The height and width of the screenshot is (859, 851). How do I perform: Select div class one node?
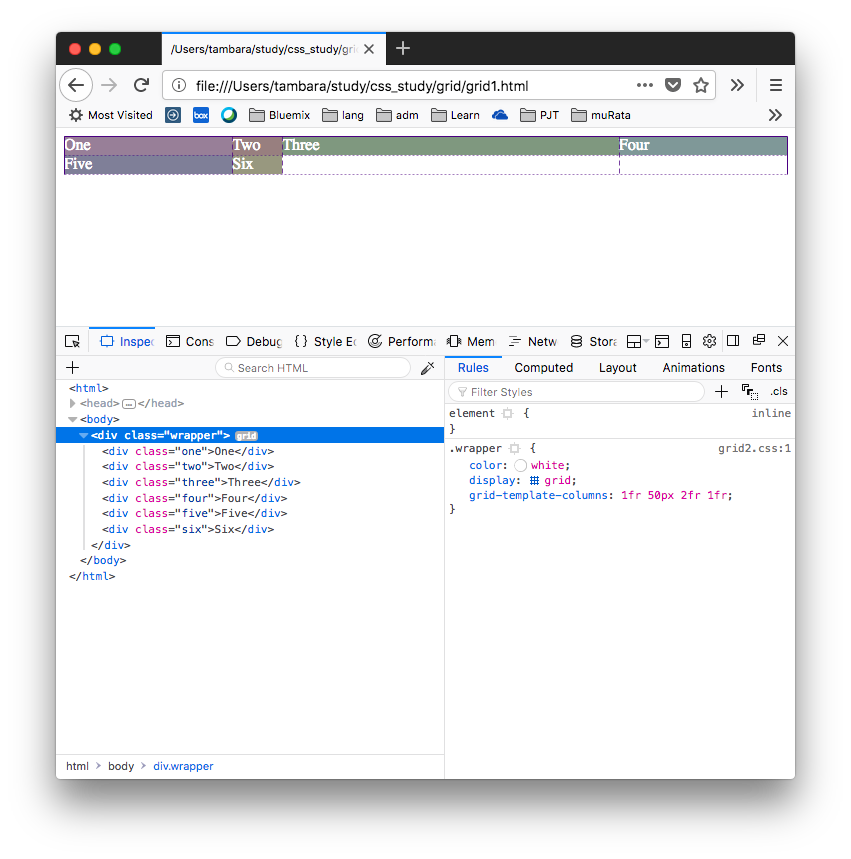pos(188,451)
